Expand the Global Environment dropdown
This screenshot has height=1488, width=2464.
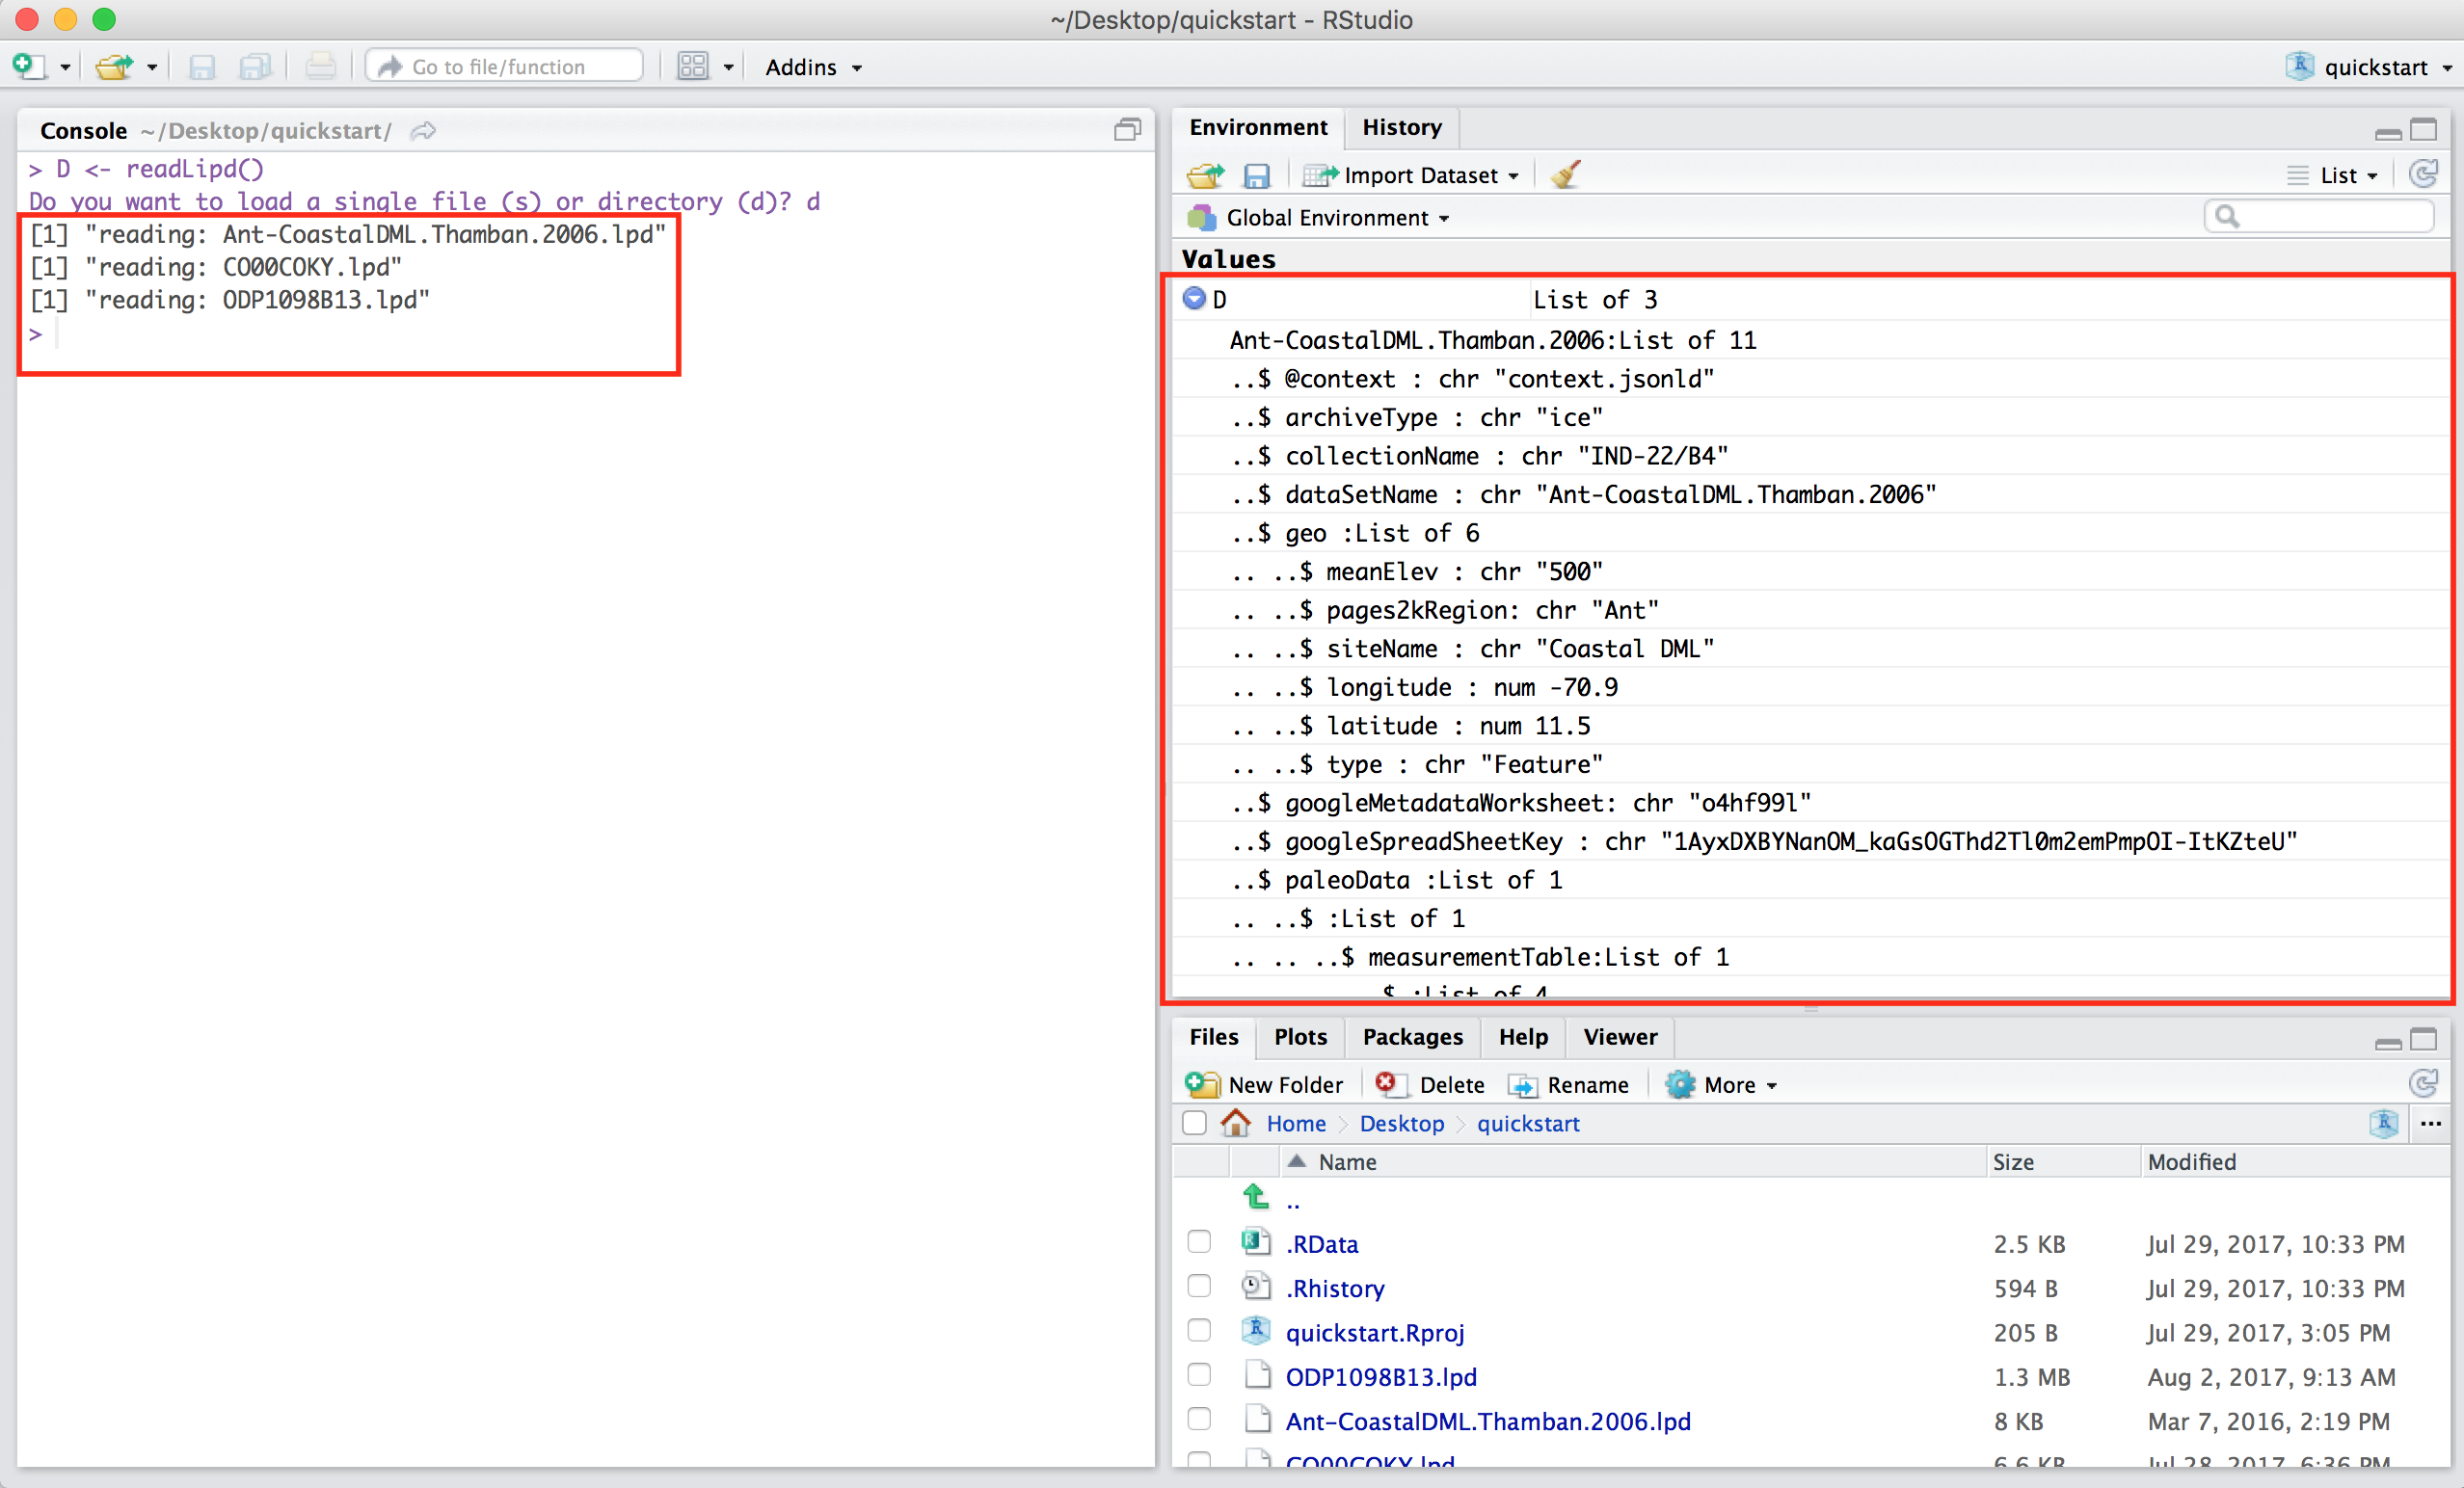pos(1330,218)
